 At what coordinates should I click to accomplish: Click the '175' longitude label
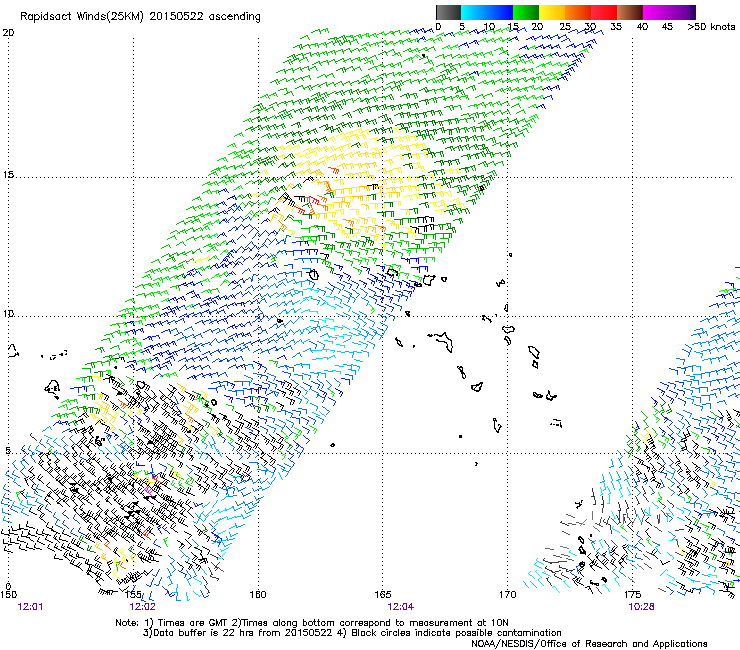coord(632,595)
